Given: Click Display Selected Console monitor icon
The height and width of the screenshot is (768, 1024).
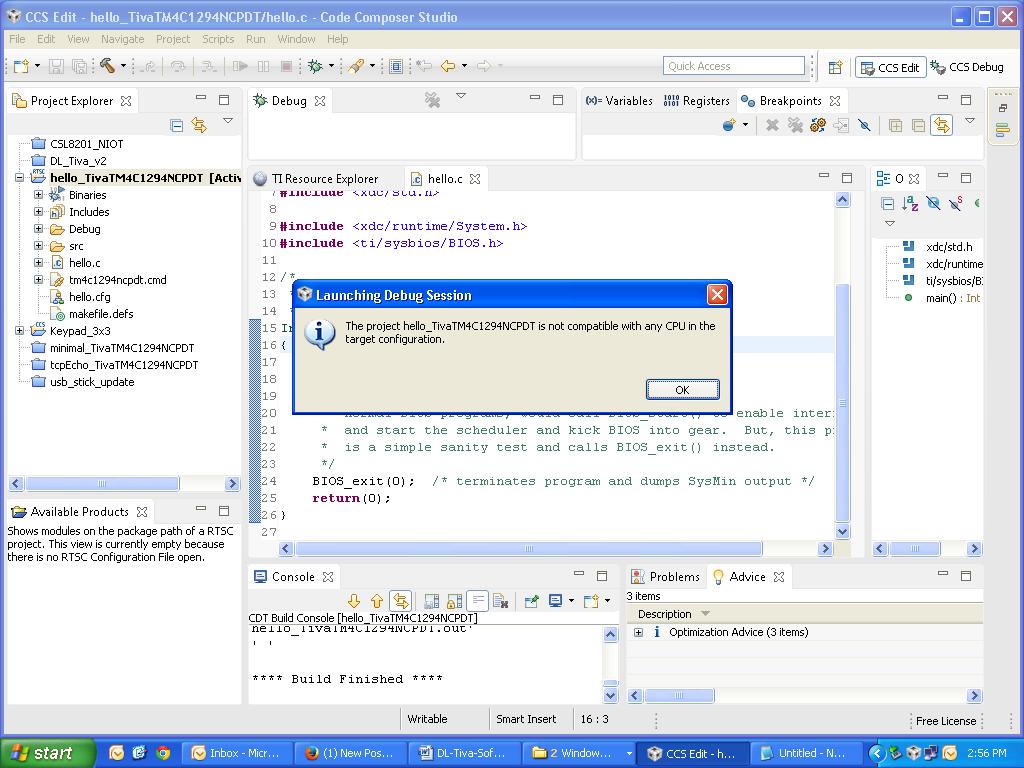Looking at the screenshot, I should click(556, 601).
